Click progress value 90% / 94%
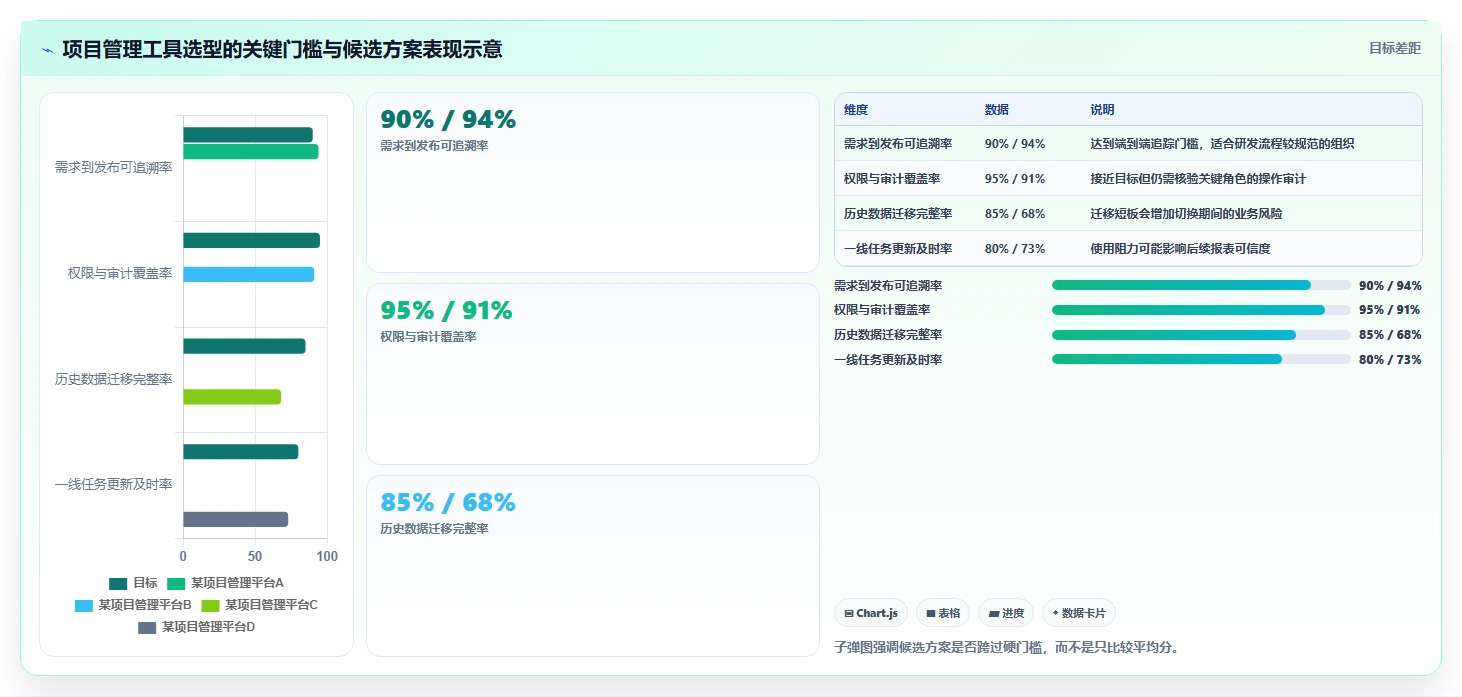Viewport: 1462px width, 697px height. [1390, 286]
